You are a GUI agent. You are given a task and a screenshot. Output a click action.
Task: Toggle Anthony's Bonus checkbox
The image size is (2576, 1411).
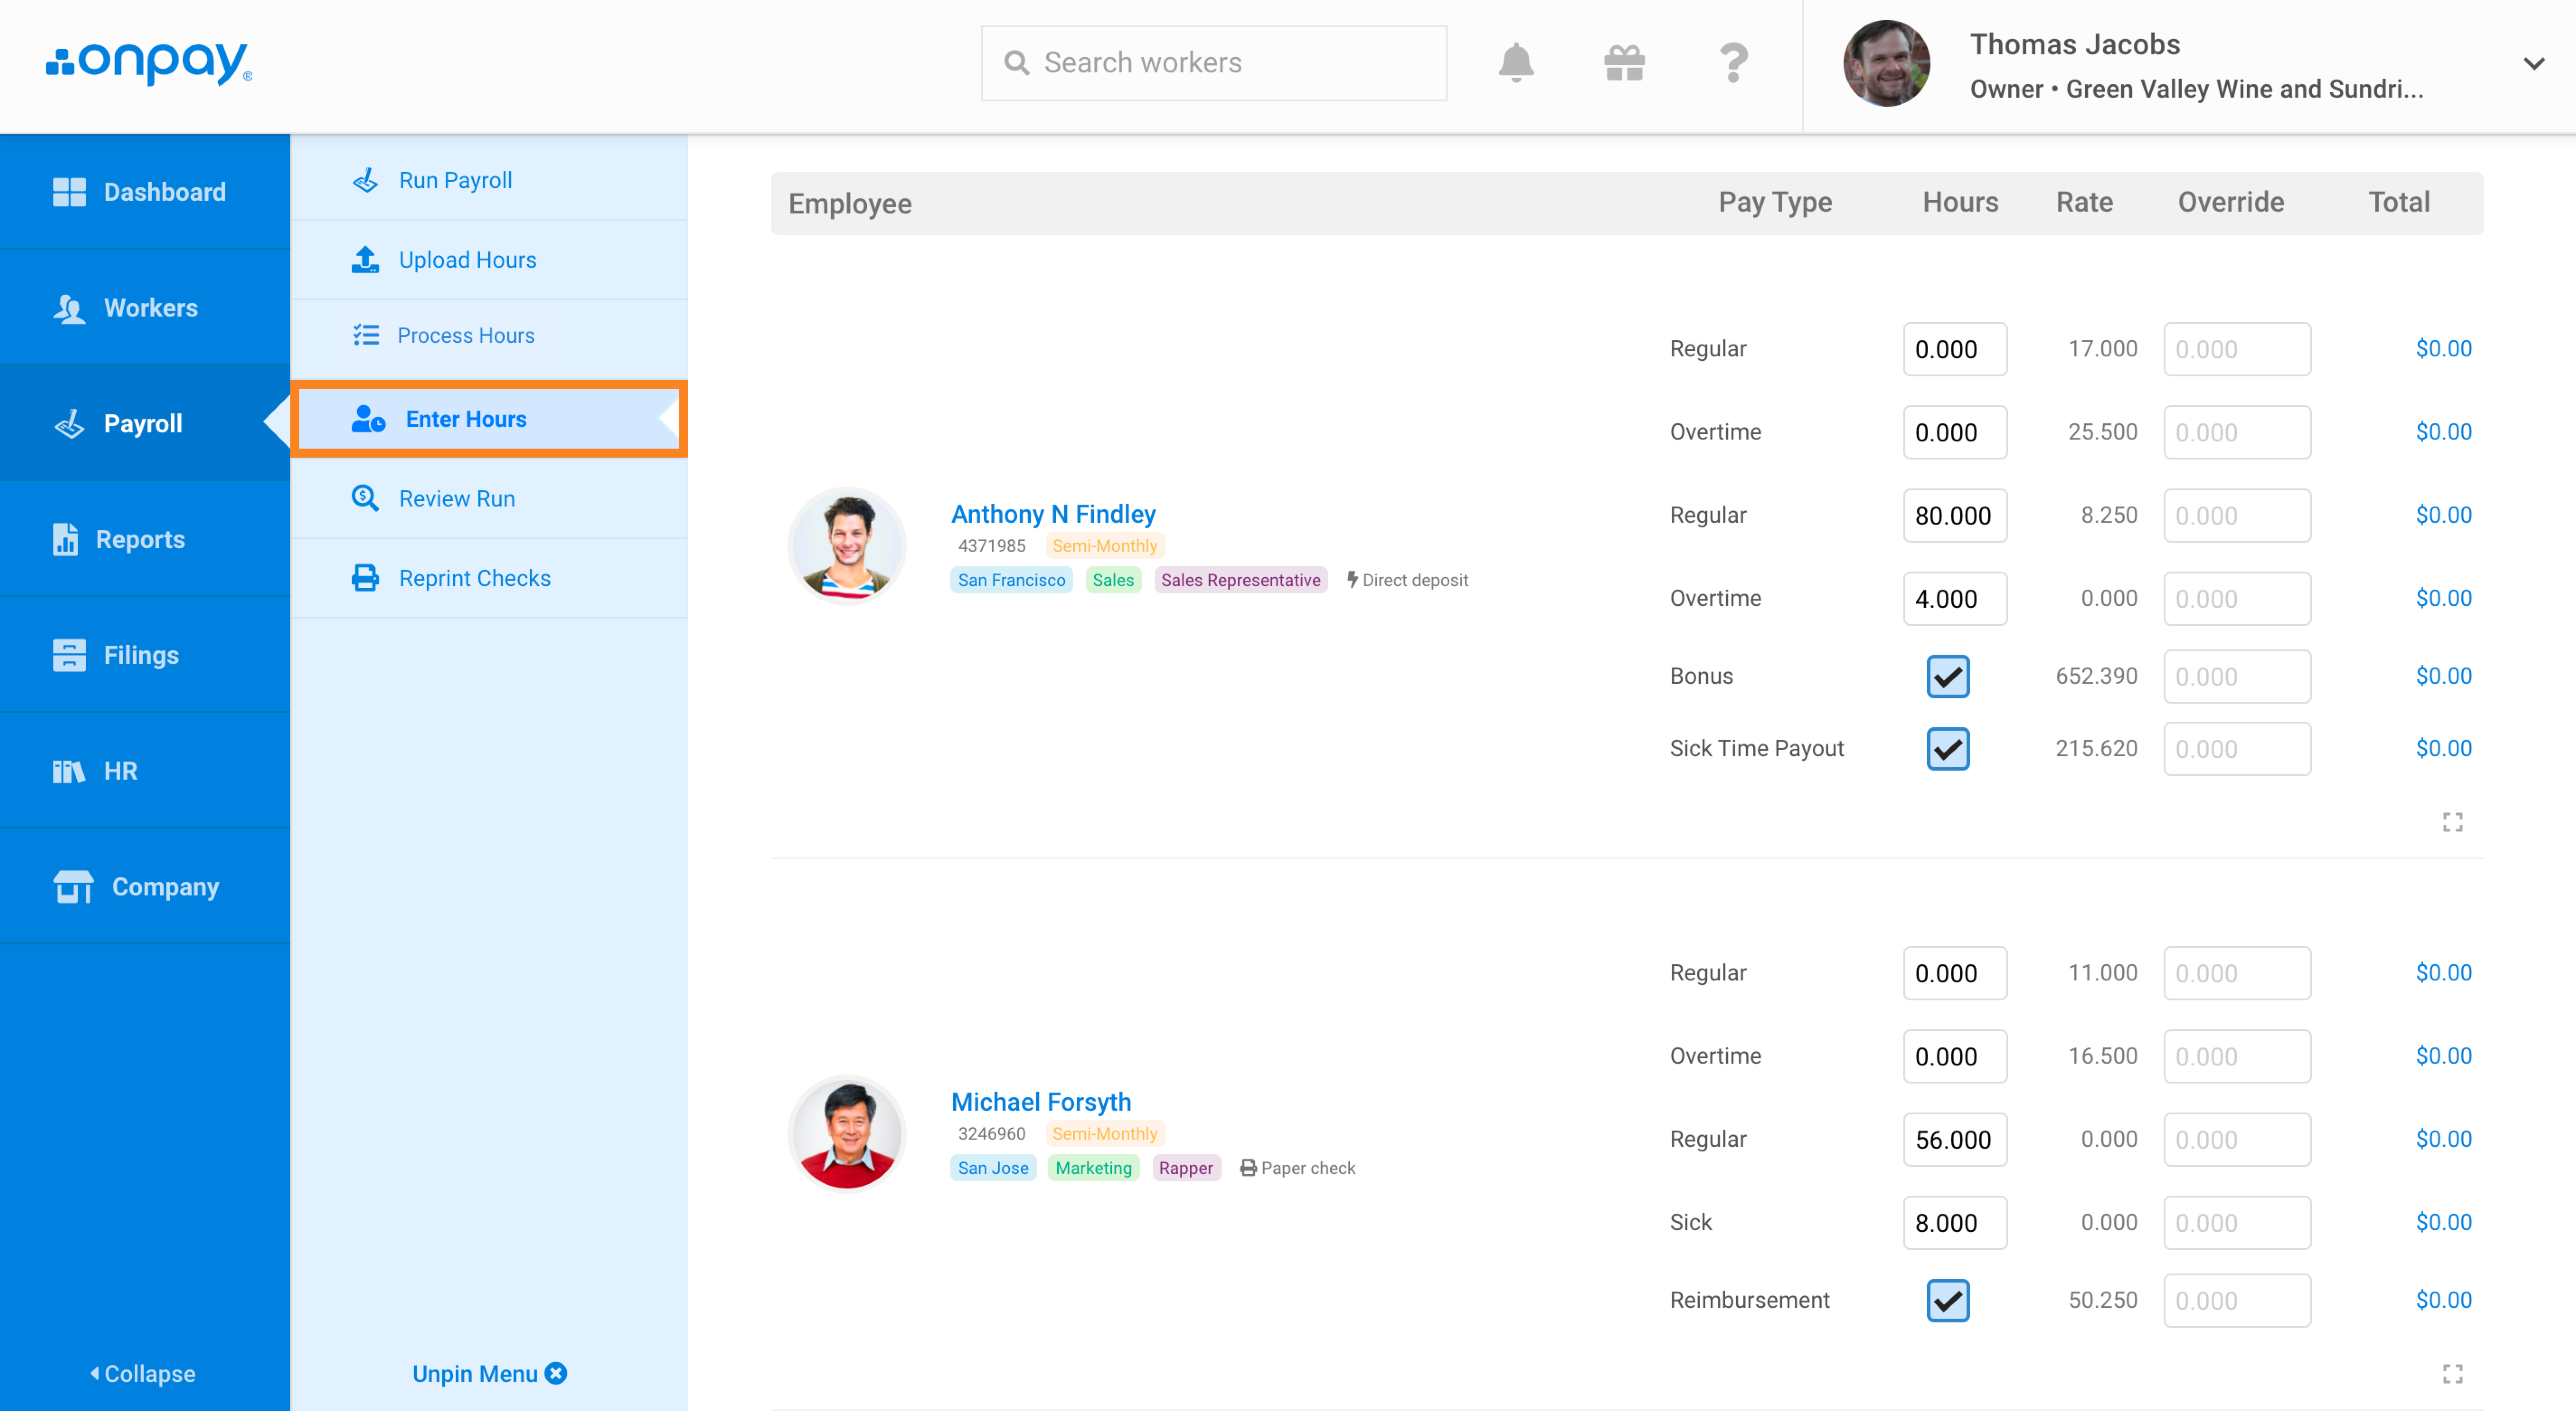(1947, 676)
